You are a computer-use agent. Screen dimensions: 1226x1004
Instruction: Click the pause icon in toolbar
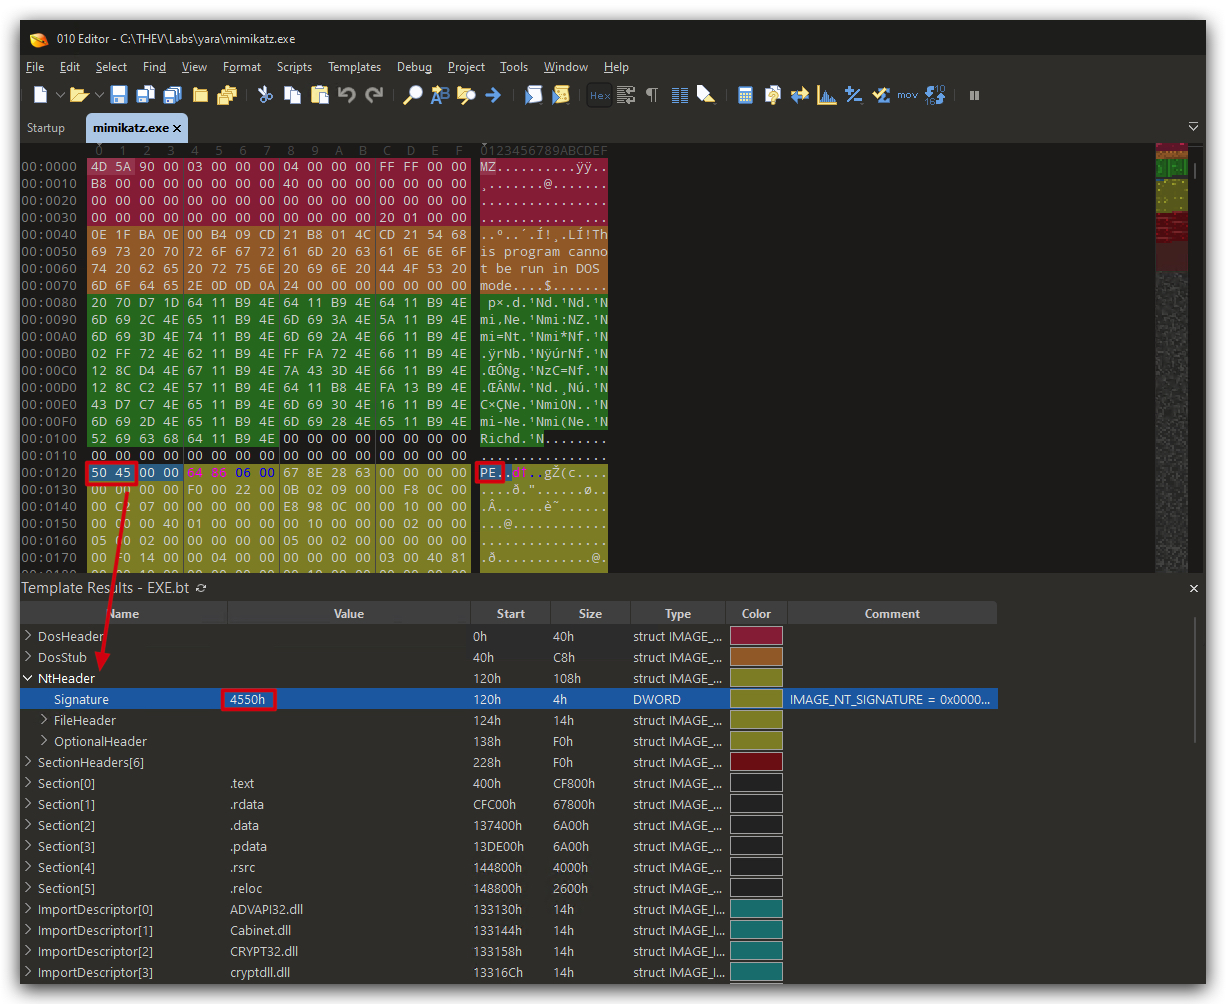(974, 95)
